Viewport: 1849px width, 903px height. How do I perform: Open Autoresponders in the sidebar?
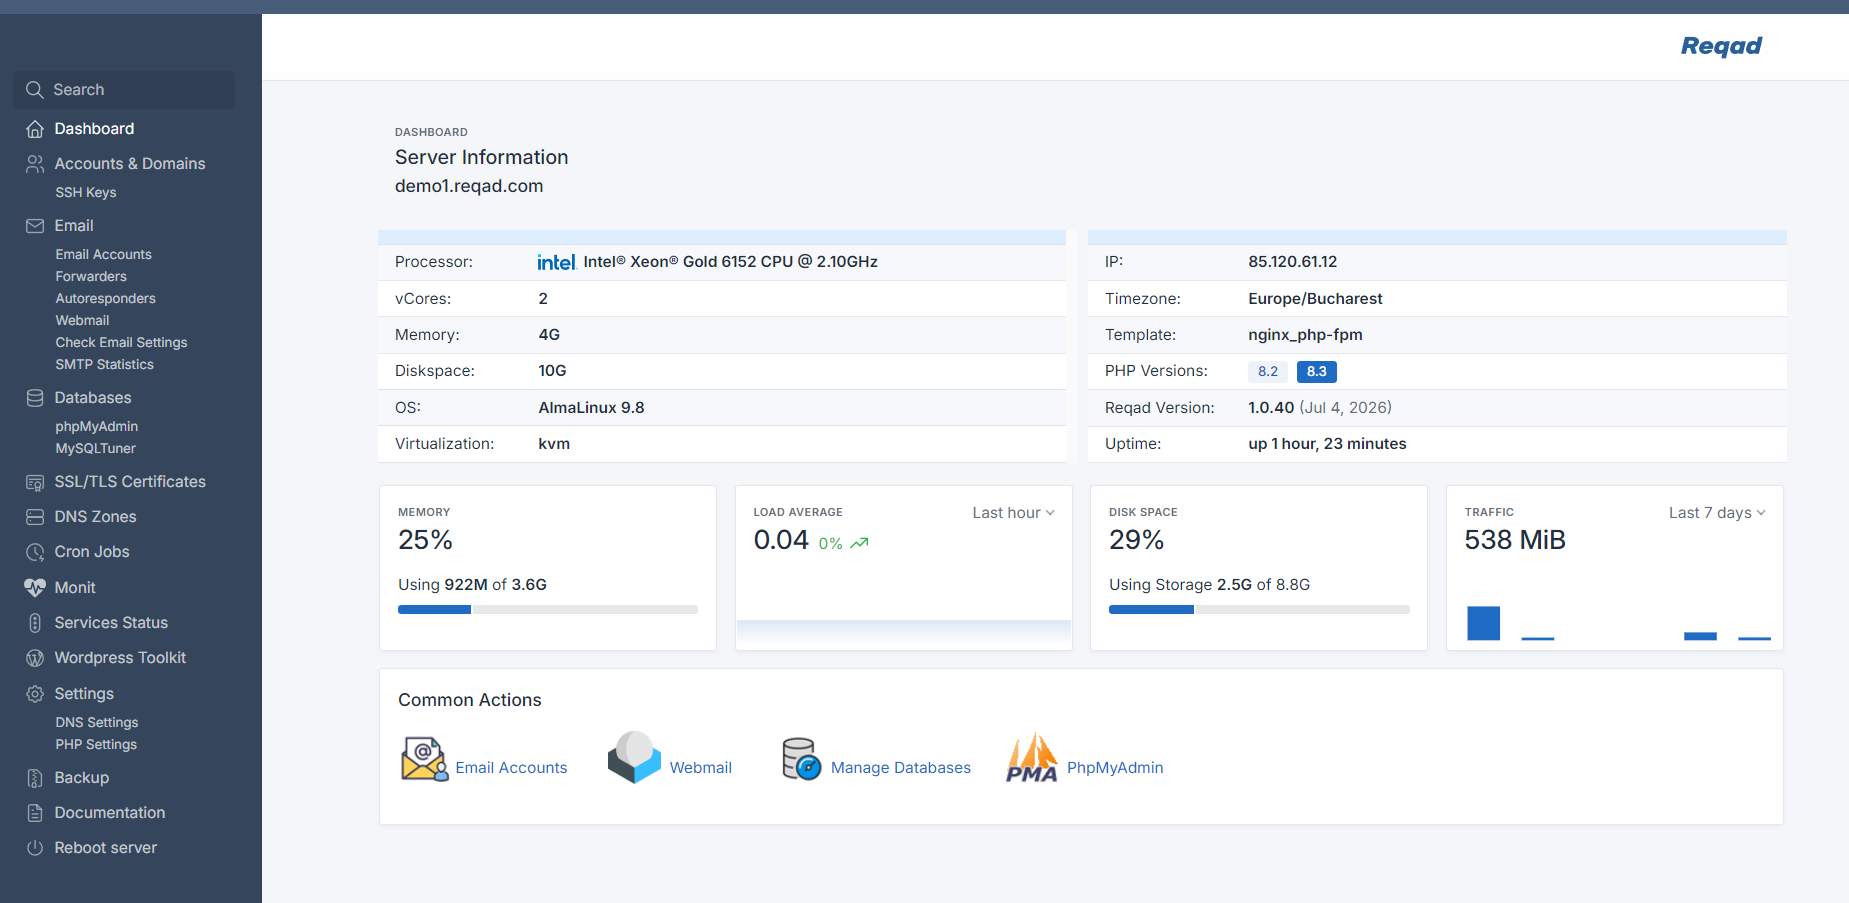(x=106, y=299)
